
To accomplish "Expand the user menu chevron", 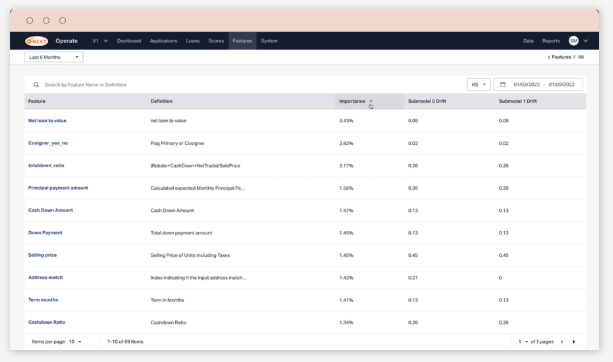I will 586,41.
